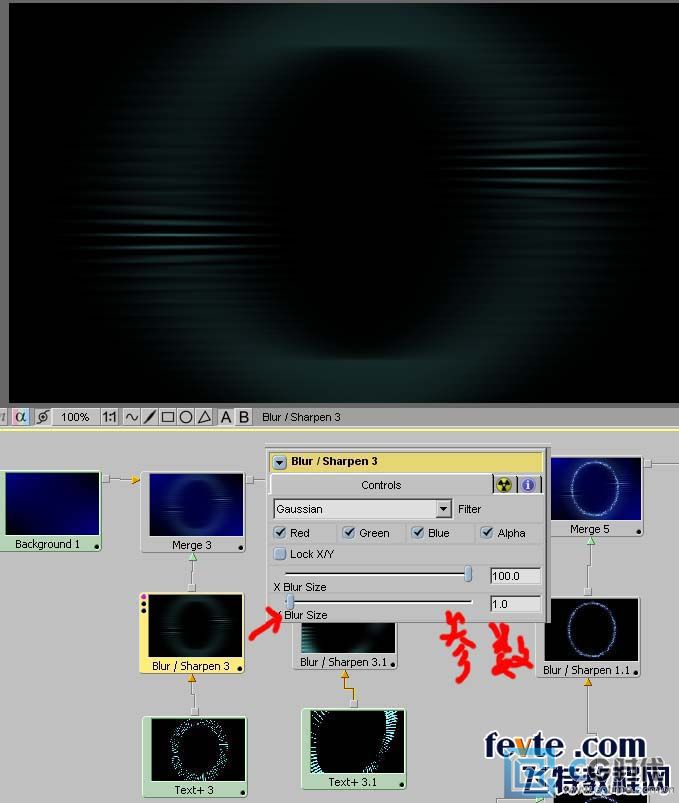The height and width of the screenshot is (803, 679).
Task: Select the ellipse mask tool
Action: [x=186, y=417]
